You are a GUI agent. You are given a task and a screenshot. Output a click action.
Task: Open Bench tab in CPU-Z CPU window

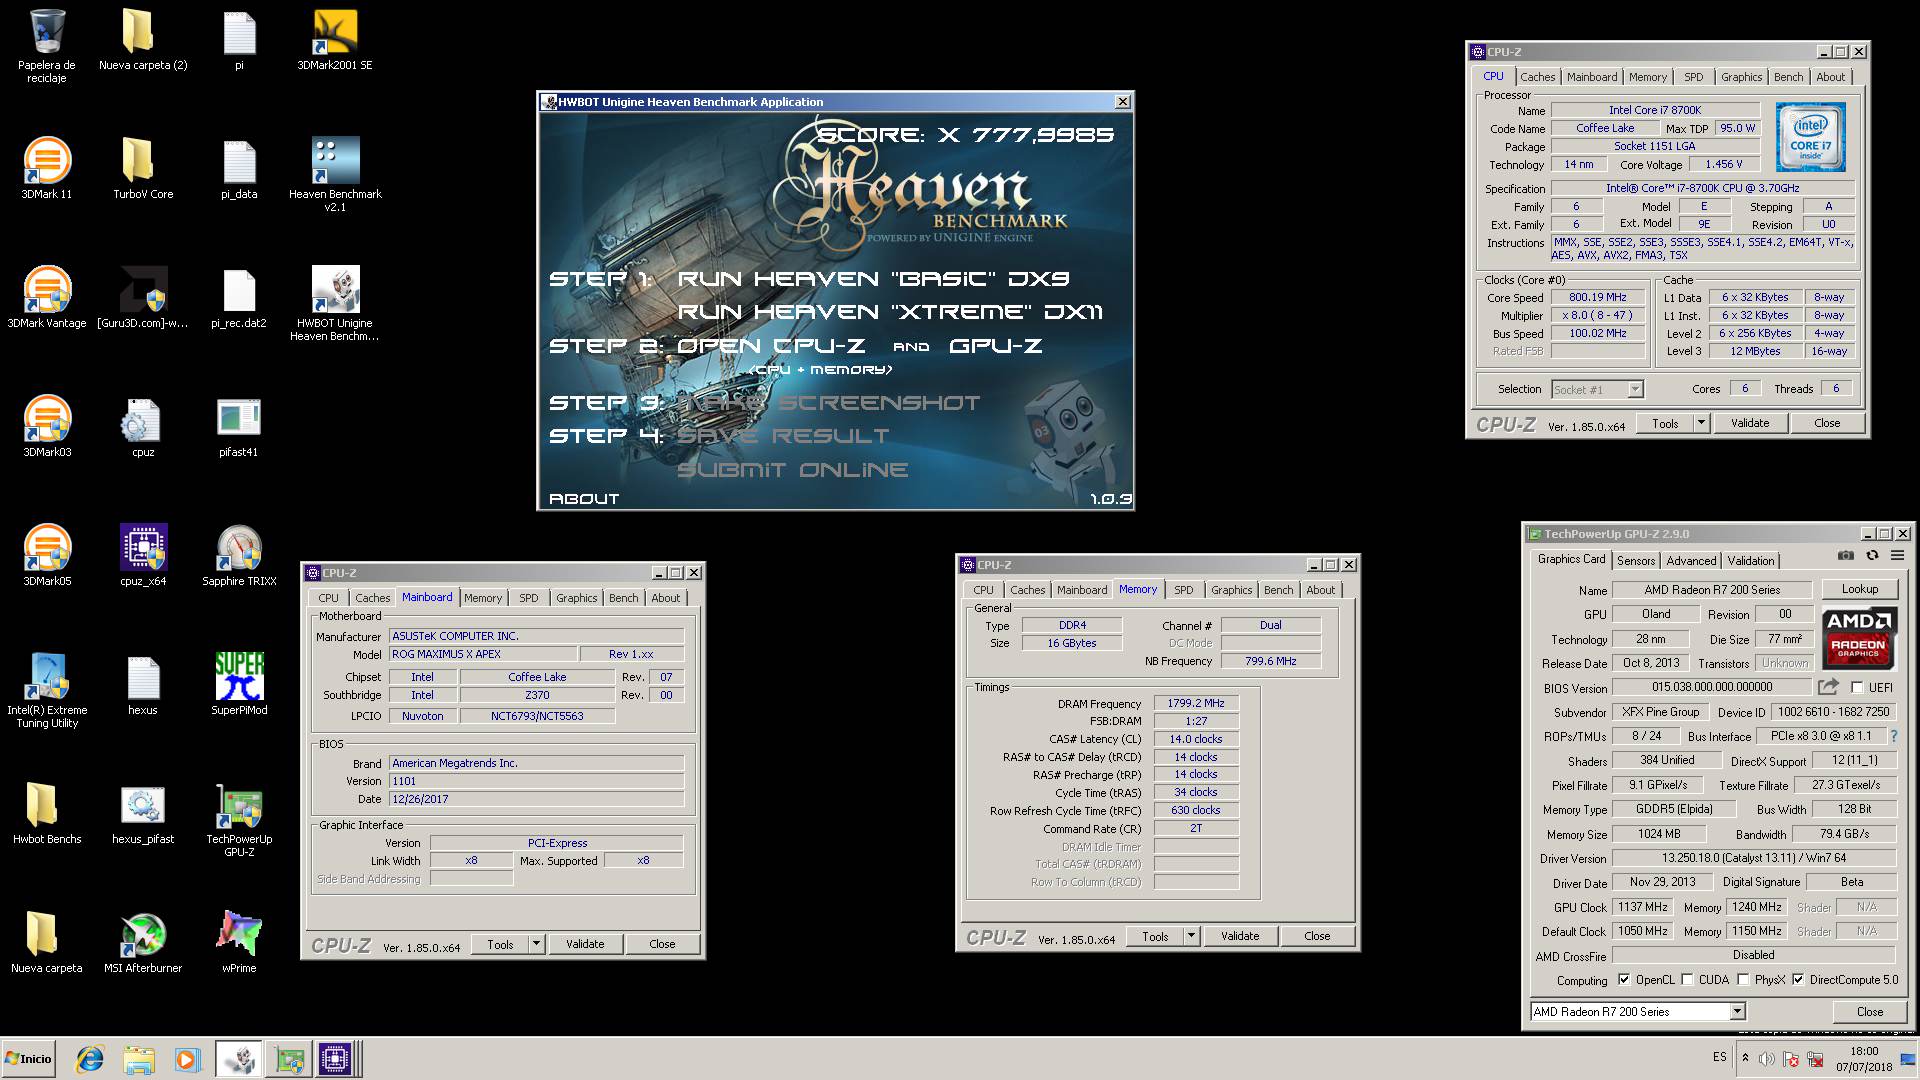pyautogui.click(x=1788, y=77)
